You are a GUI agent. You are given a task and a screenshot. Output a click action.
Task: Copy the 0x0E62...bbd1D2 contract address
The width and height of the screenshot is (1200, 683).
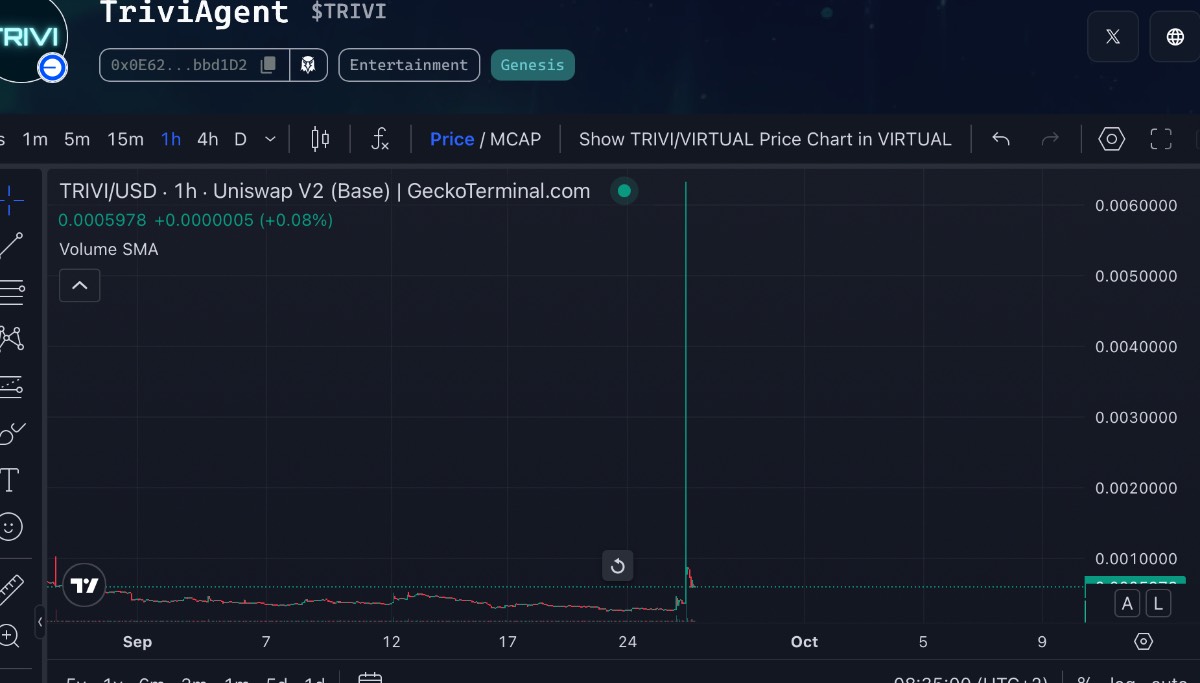268,65
